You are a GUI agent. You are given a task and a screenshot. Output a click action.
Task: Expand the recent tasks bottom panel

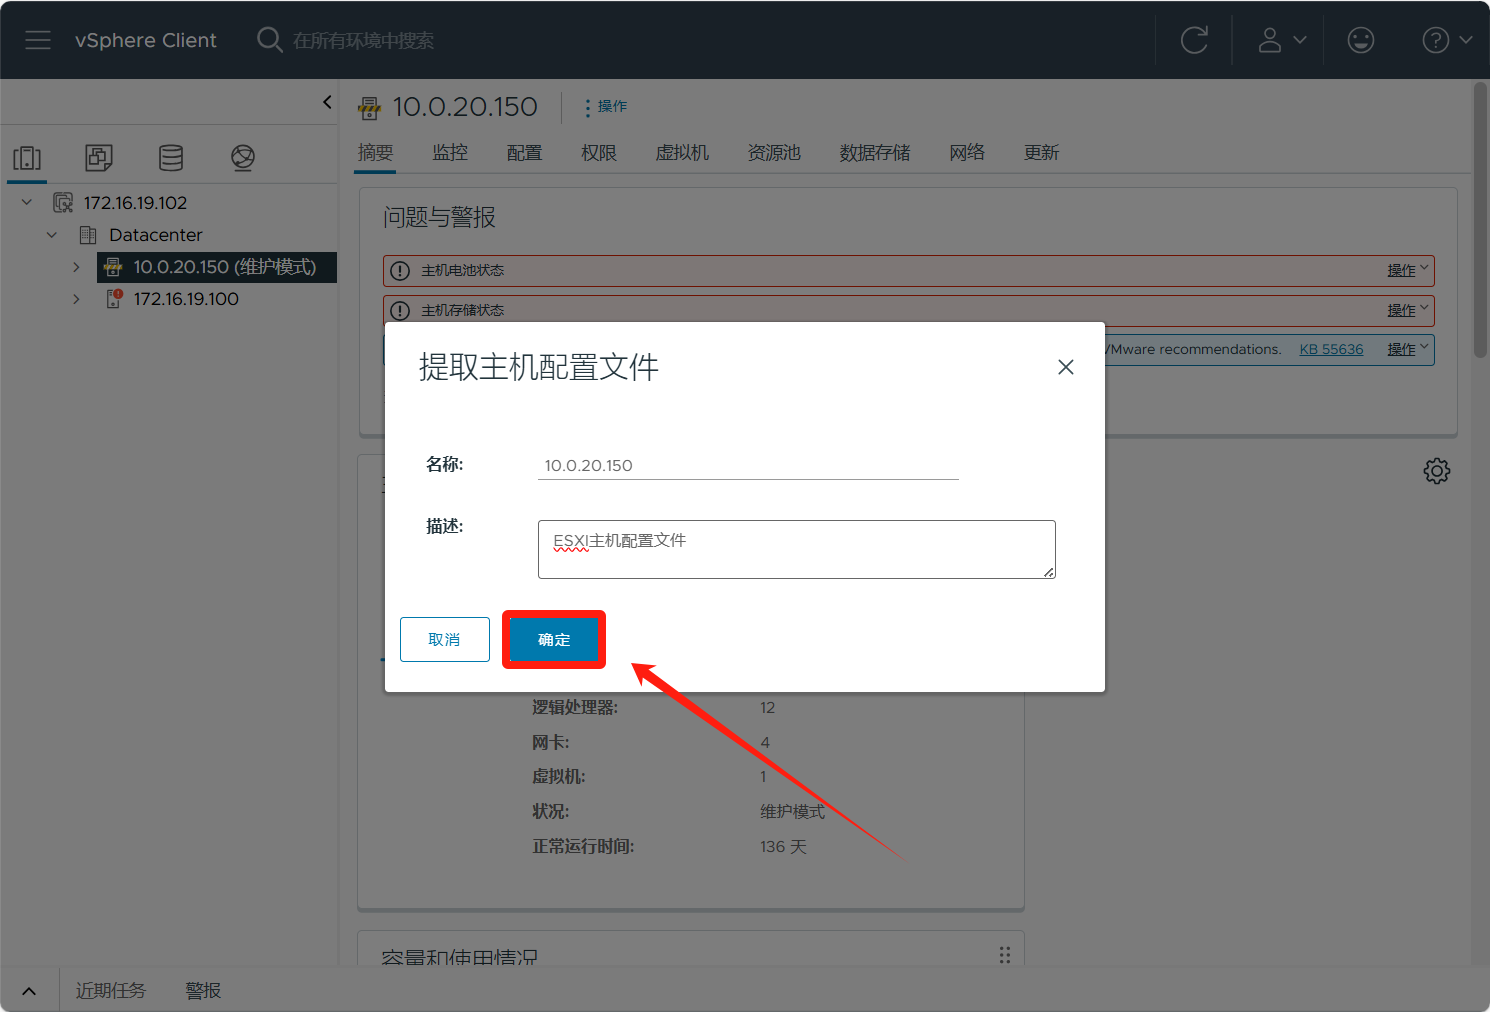pyautogui.click(x=29, y=991)
